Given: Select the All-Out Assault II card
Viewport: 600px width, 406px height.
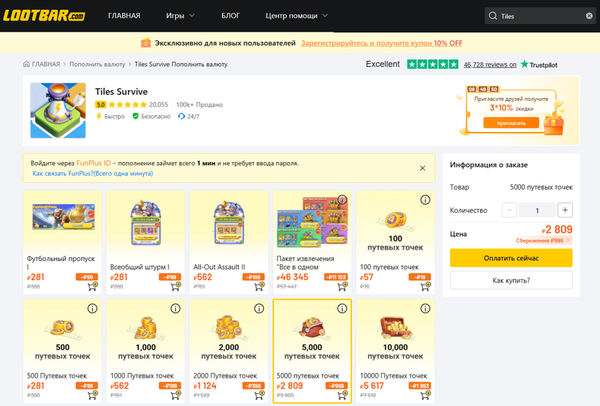Looking at the screenshot, I should 229,243.
